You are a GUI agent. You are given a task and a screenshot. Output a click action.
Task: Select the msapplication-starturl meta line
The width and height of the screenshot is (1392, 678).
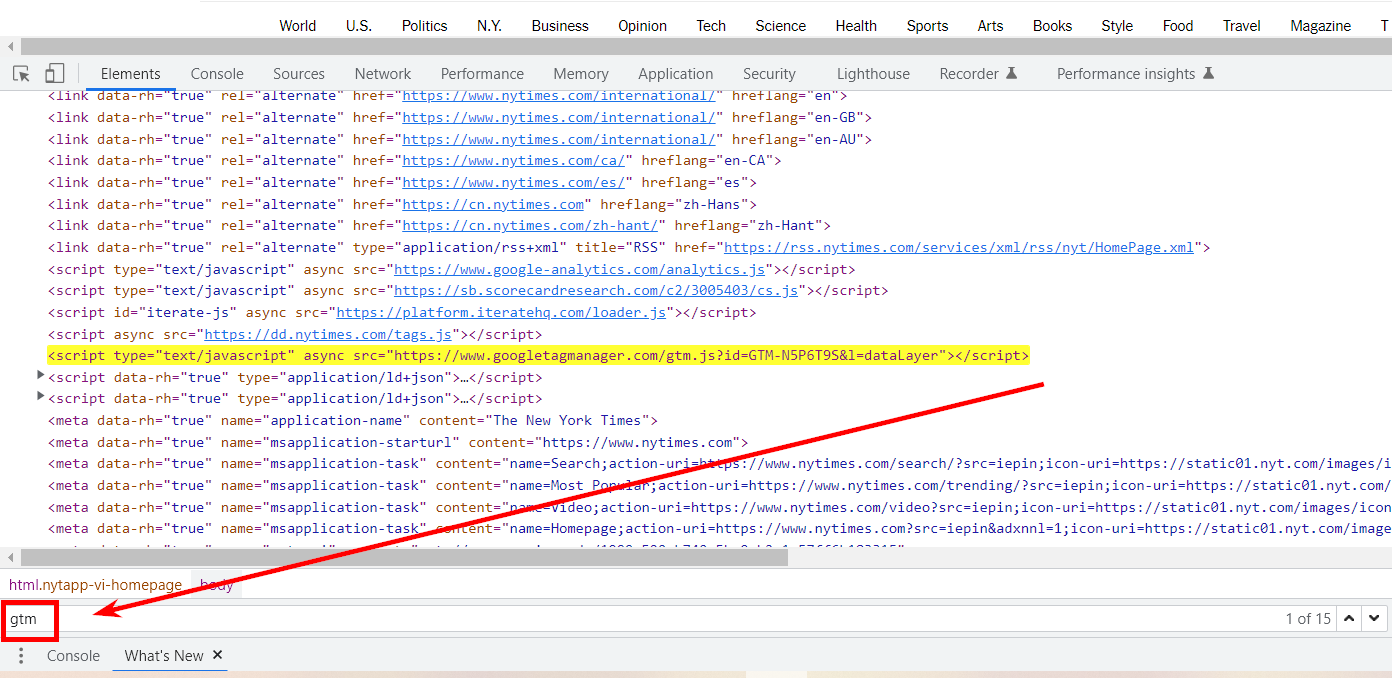pos(398,443)
